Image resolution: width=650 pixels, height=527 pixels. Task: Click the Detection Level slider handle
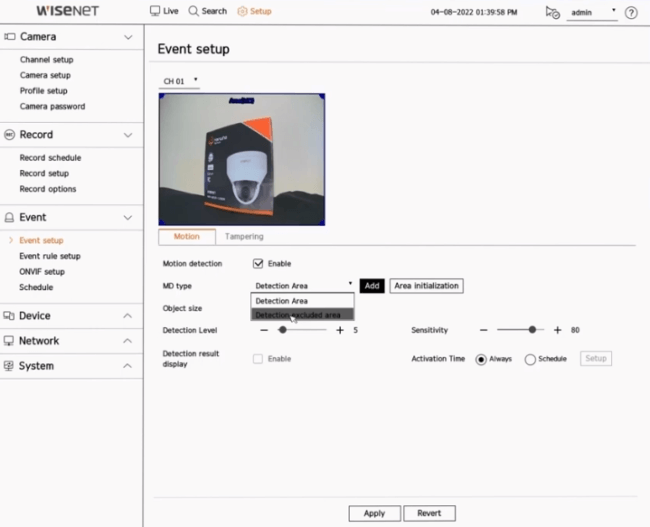point(283,330)
